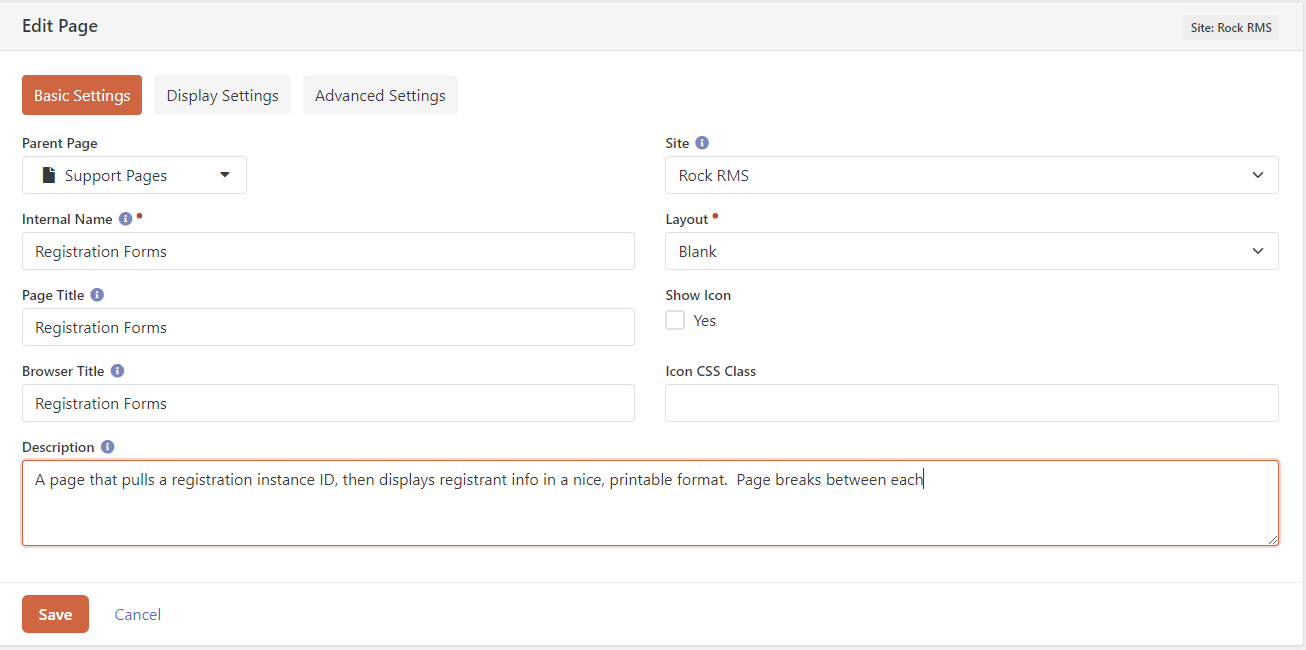This screenshot has width=1306, height=650.
Task: Click the Browser Title input field
Action: click(x=328, y=403)
